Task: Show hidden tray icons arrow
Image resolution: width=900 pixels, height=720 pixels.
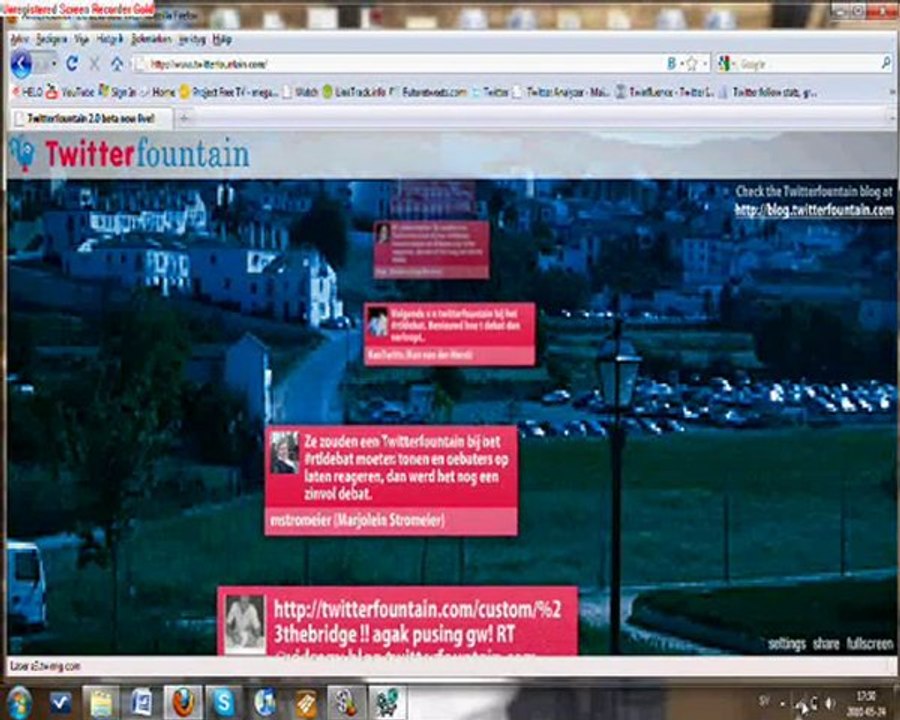Action: coord(782,703)
